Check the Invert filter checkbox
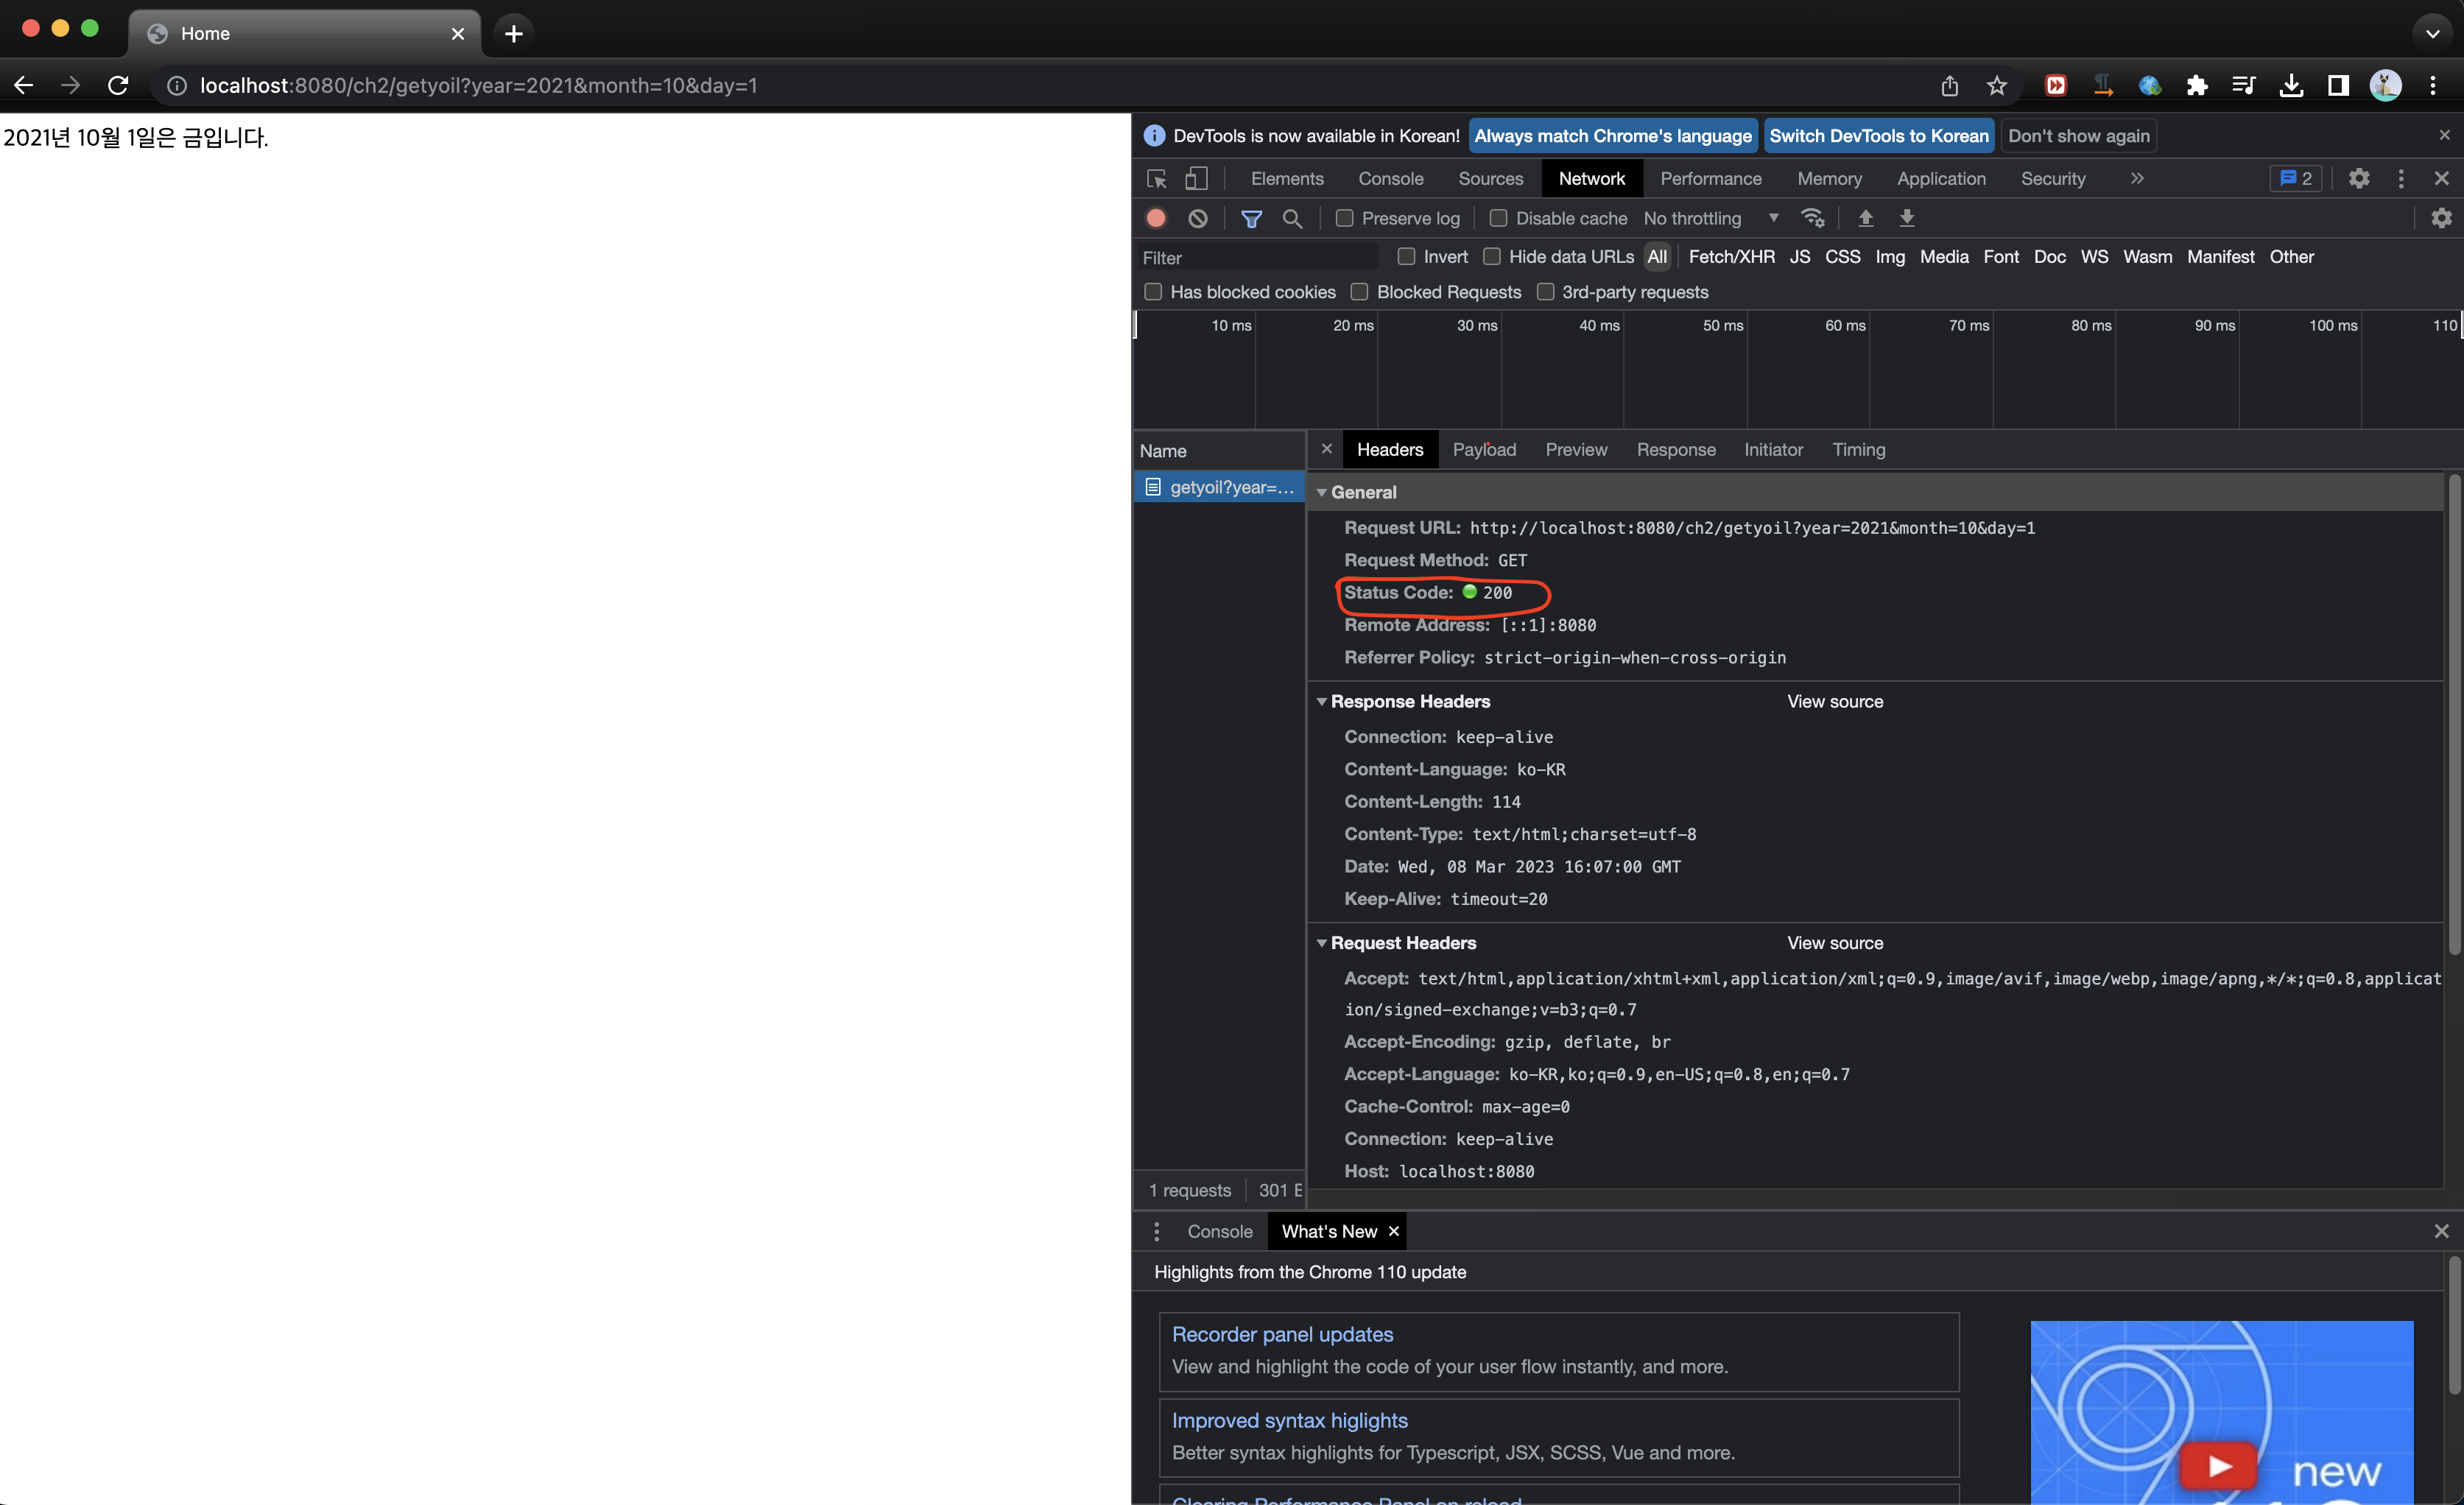This screenshot has height=1505, width=2464. click(x=1406, y=257)
